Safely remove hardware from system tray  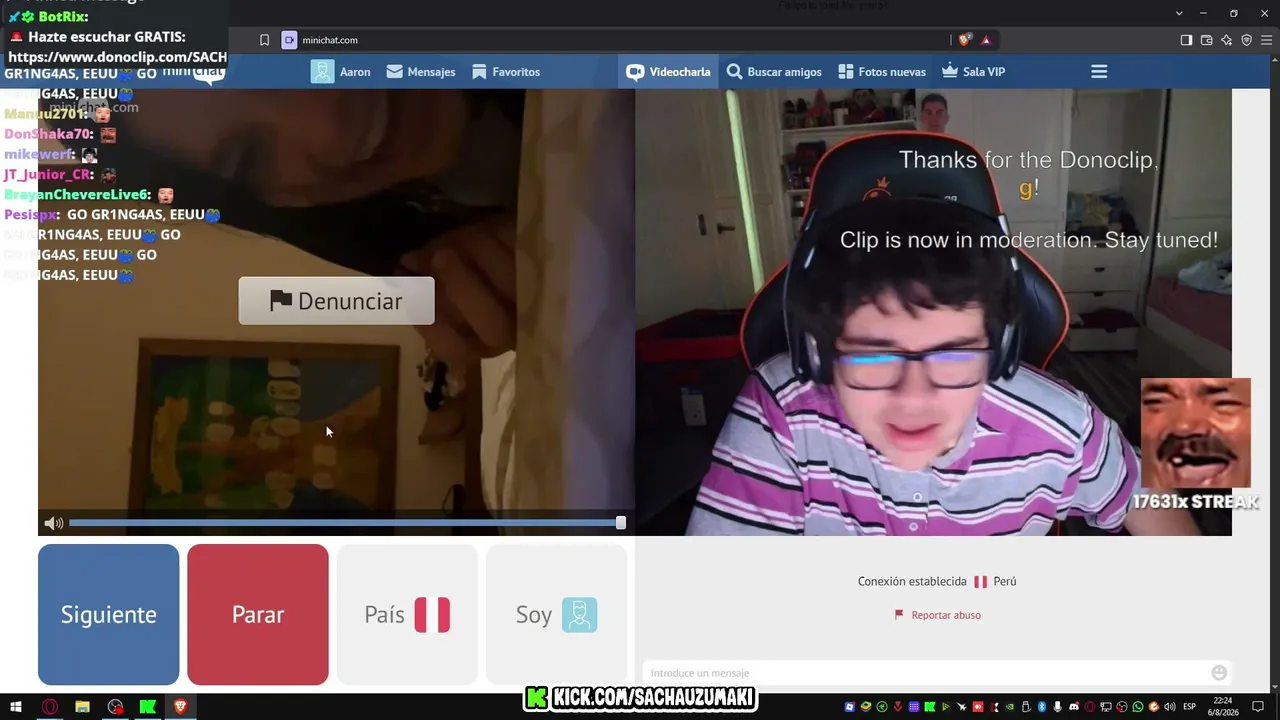tap(1026, 707)
